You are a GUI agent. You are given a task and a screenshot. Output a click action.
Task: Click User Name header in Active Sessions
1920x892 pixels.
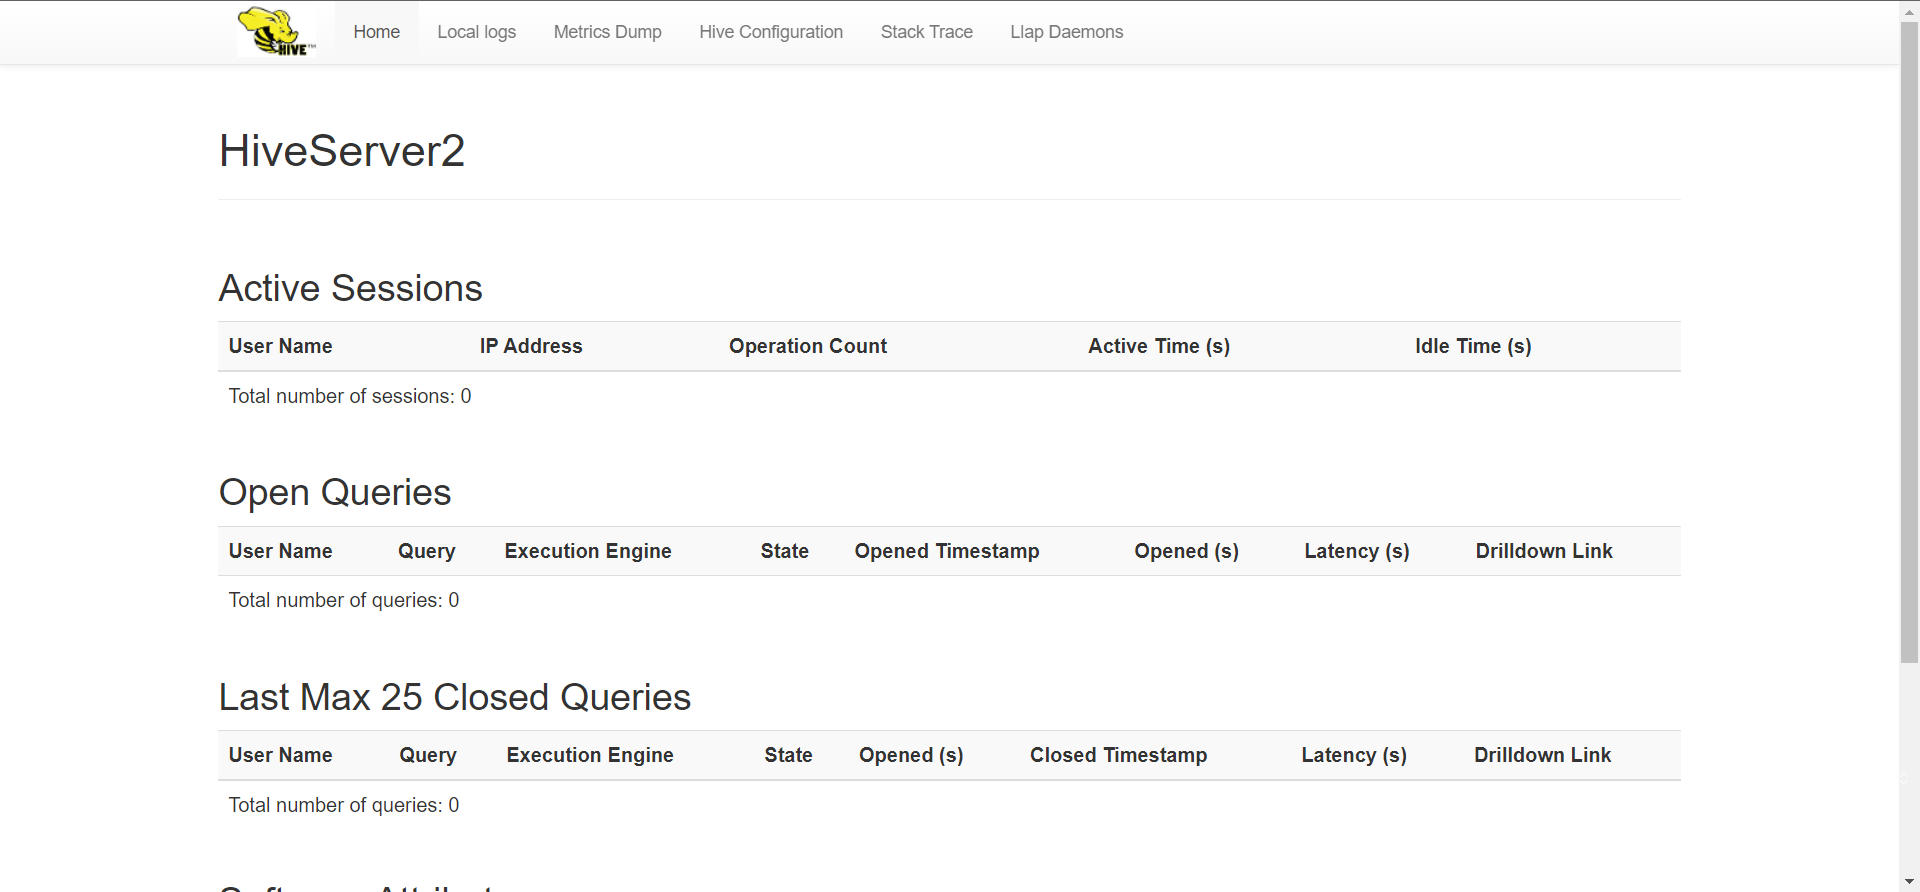[x=281, y=346]
